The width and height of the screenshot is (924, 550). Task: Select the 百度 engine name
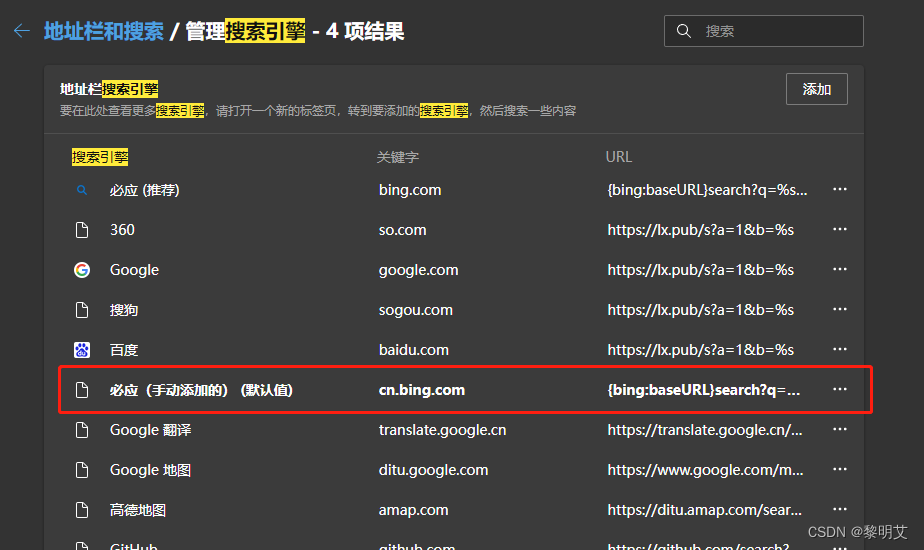click(x=124, y=350)
